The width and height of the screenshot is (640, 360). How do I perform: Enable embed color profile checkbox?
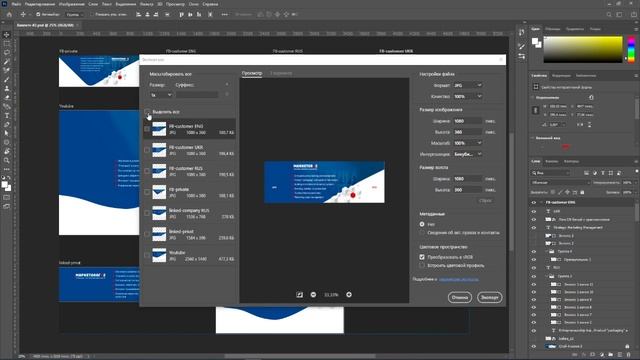[x=422, y=265]
